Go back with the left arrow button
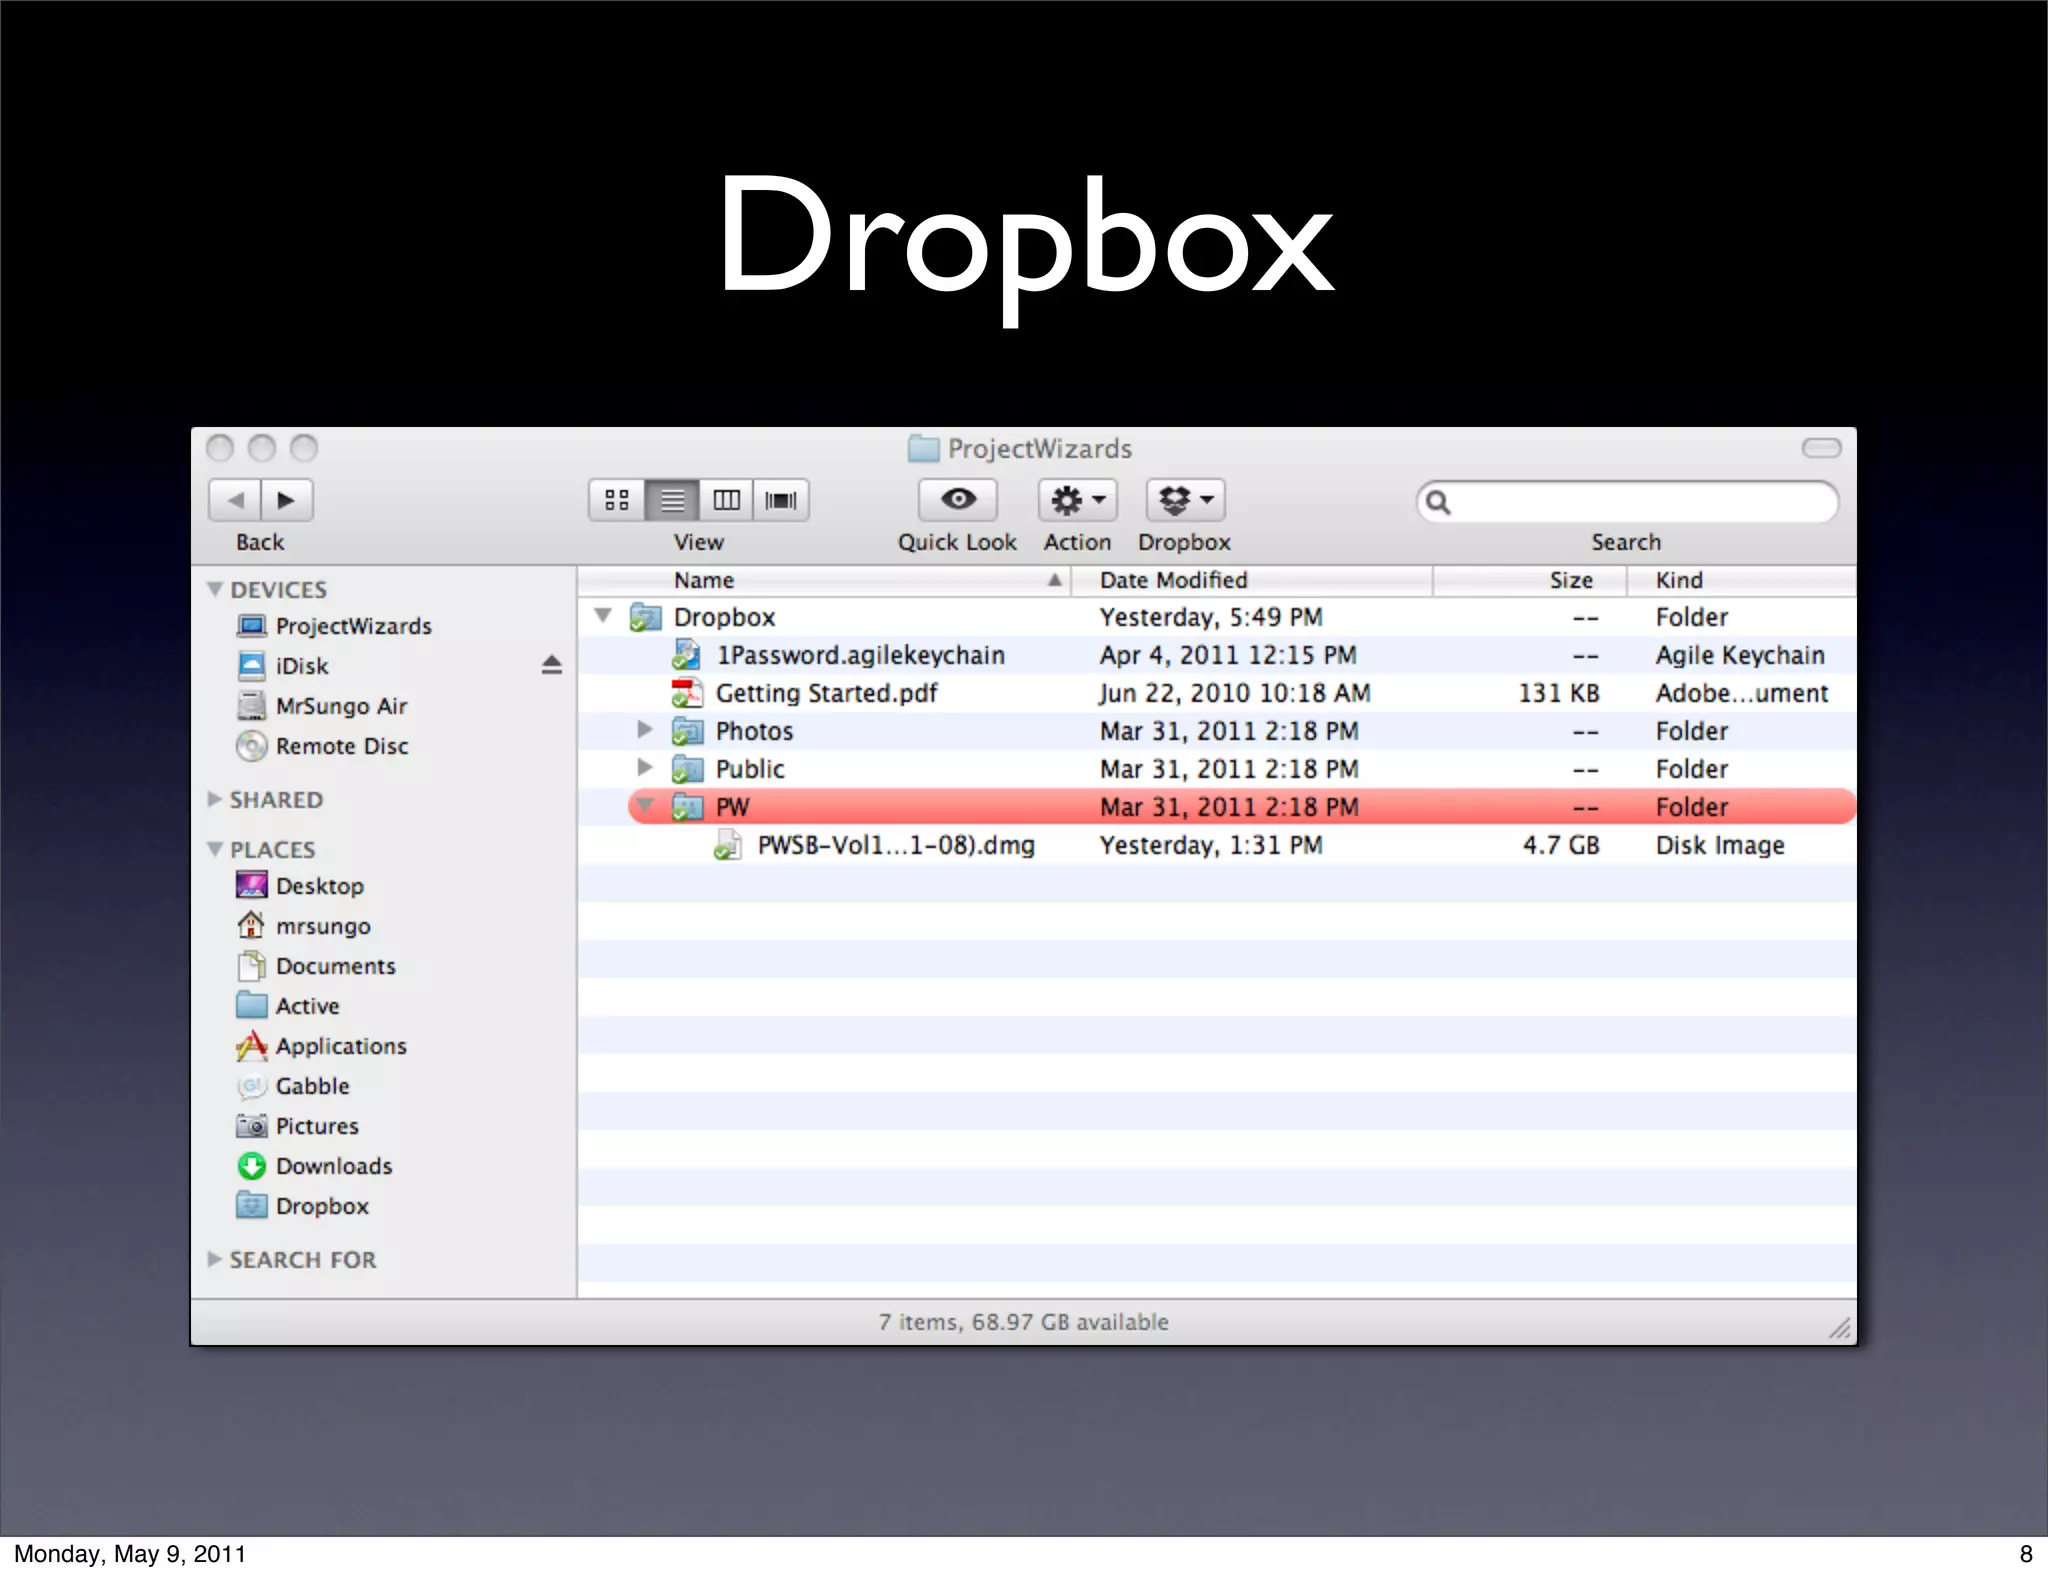The image size is (2048, 1576). pyautogui.click(x=235, y=500)
